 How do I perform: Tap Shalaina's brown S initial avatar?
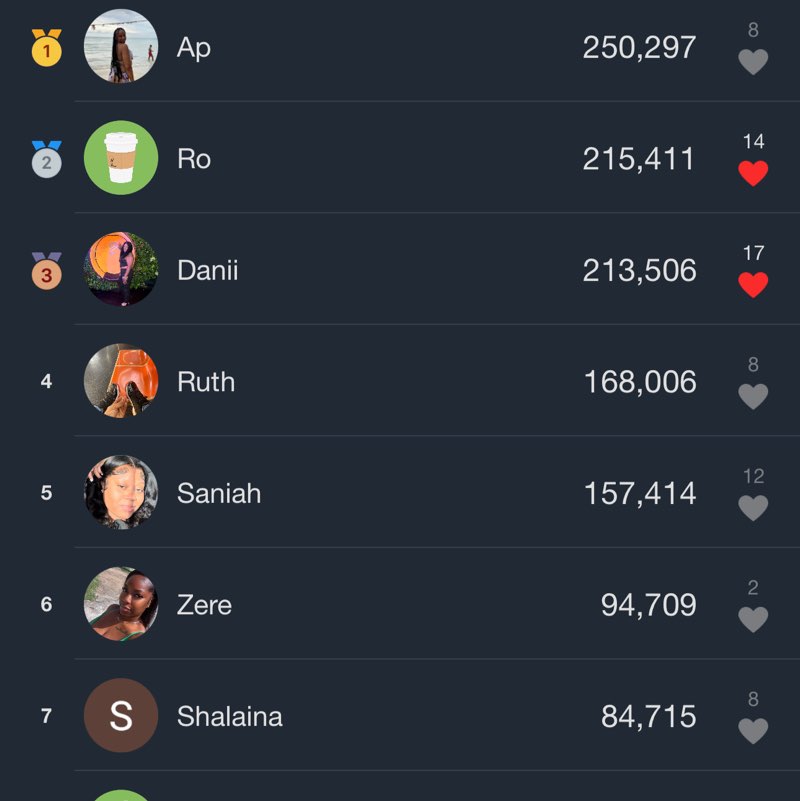click(x=121, y=716)
